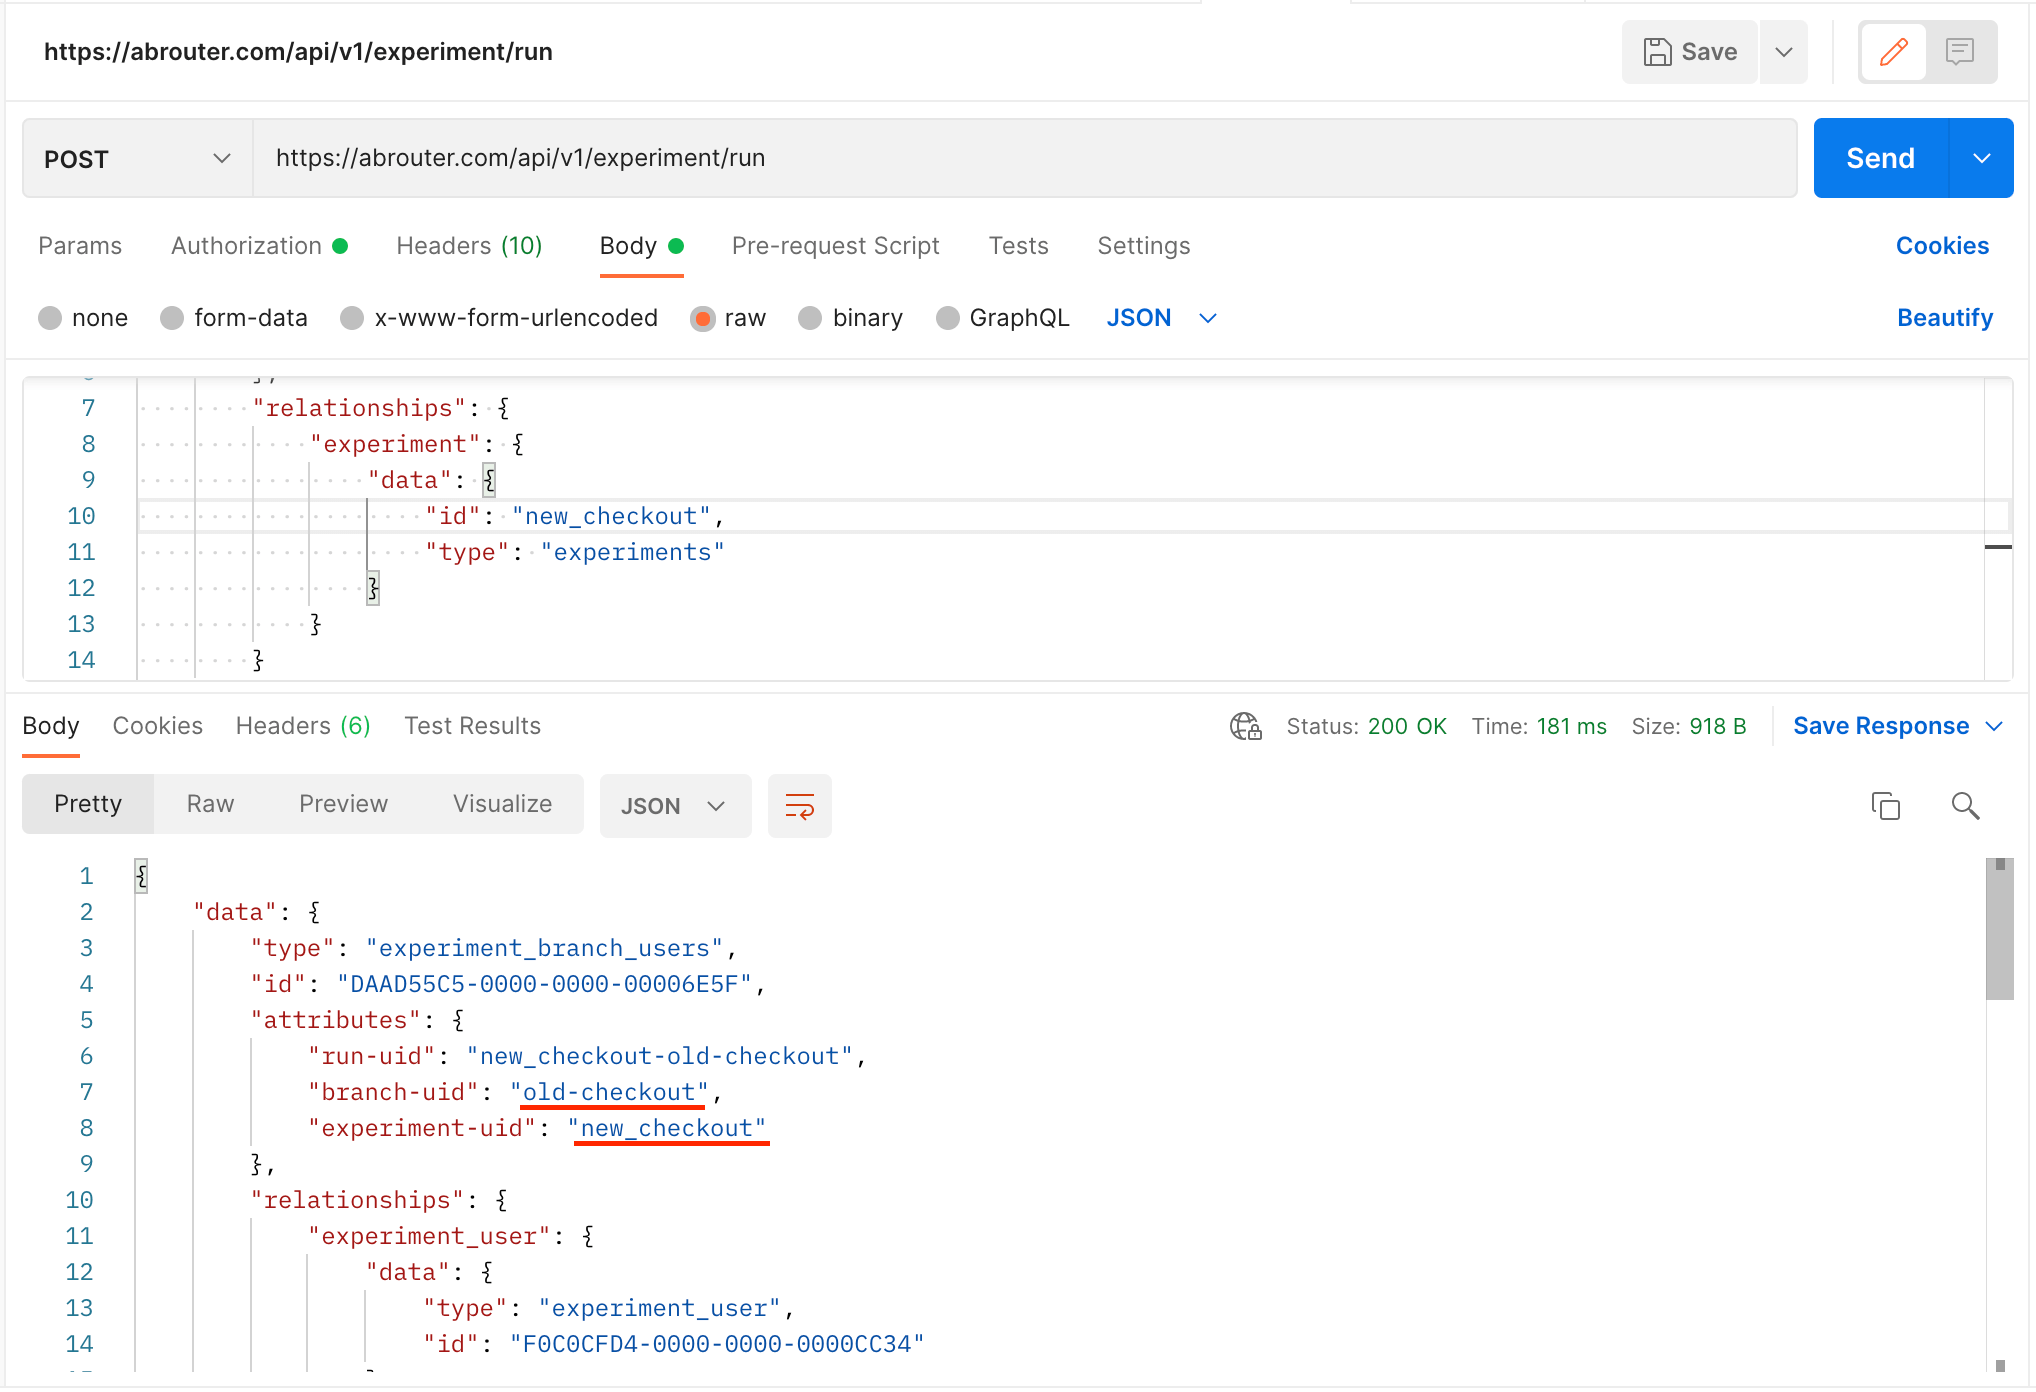Image resolution: width=2036 pixels, height=1392 pixels.
Task: Choose the binary body option
Action: [x=810, y=318]
